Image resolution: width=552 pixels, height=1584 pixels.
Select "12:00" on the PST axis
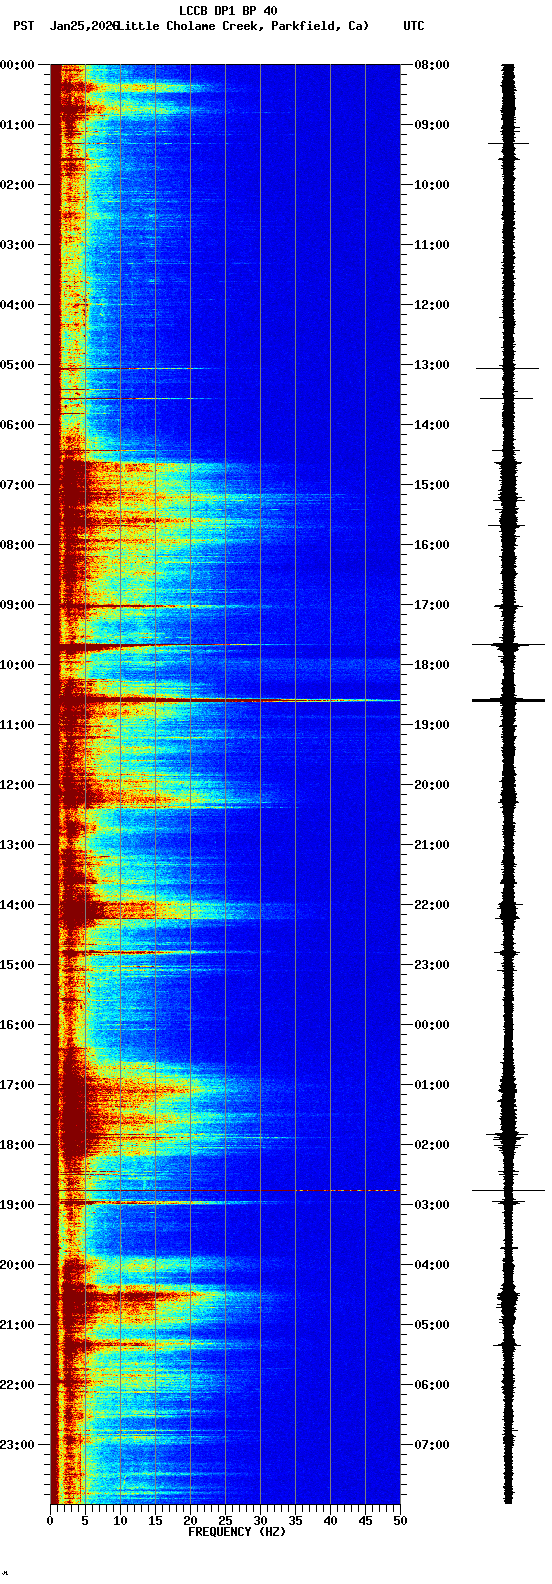18,785
